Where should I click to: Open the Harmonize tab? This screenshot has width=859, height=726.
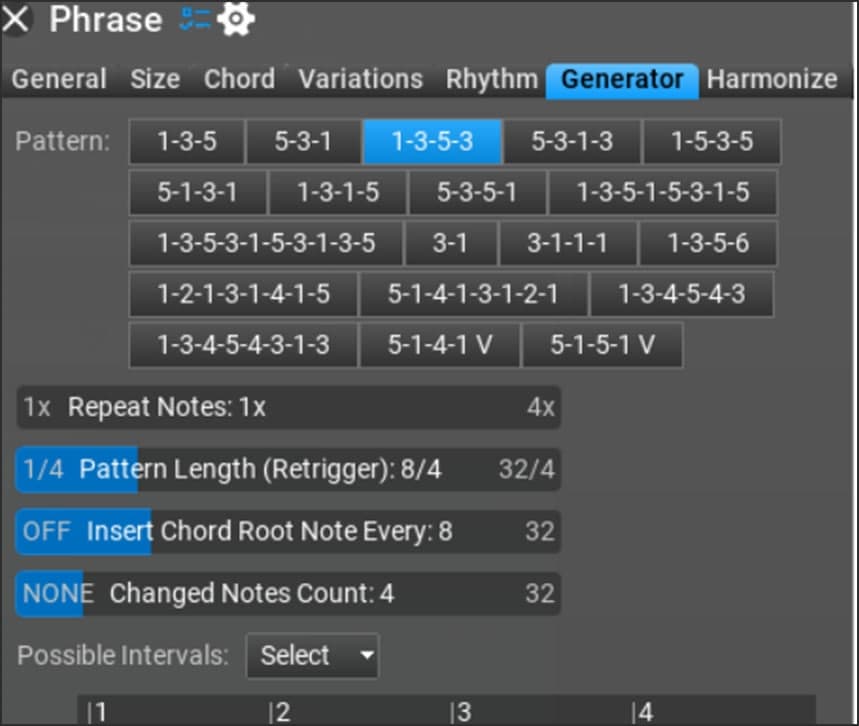click(x=772, y=79)
